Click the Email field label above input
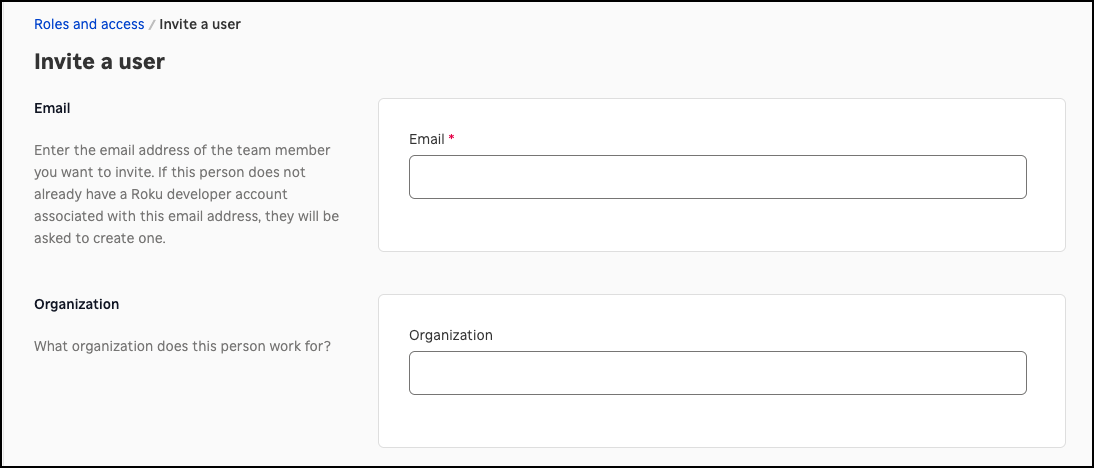This screenshot has width=1094, height=468. pyautogui.click(x=427, y=139)
